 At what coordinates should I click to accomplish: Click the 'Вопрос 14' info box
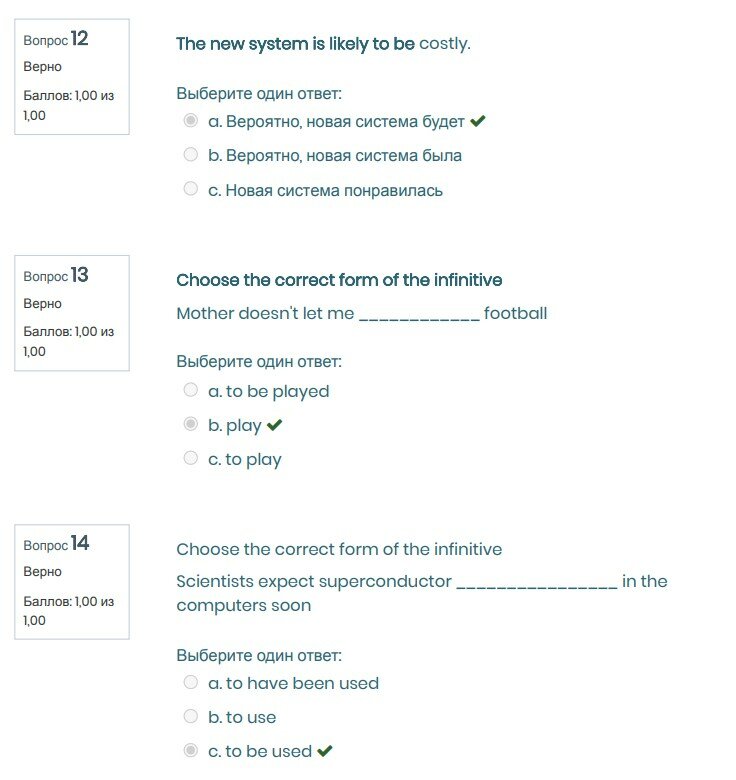pyautogui.click(x=72, y=581)
